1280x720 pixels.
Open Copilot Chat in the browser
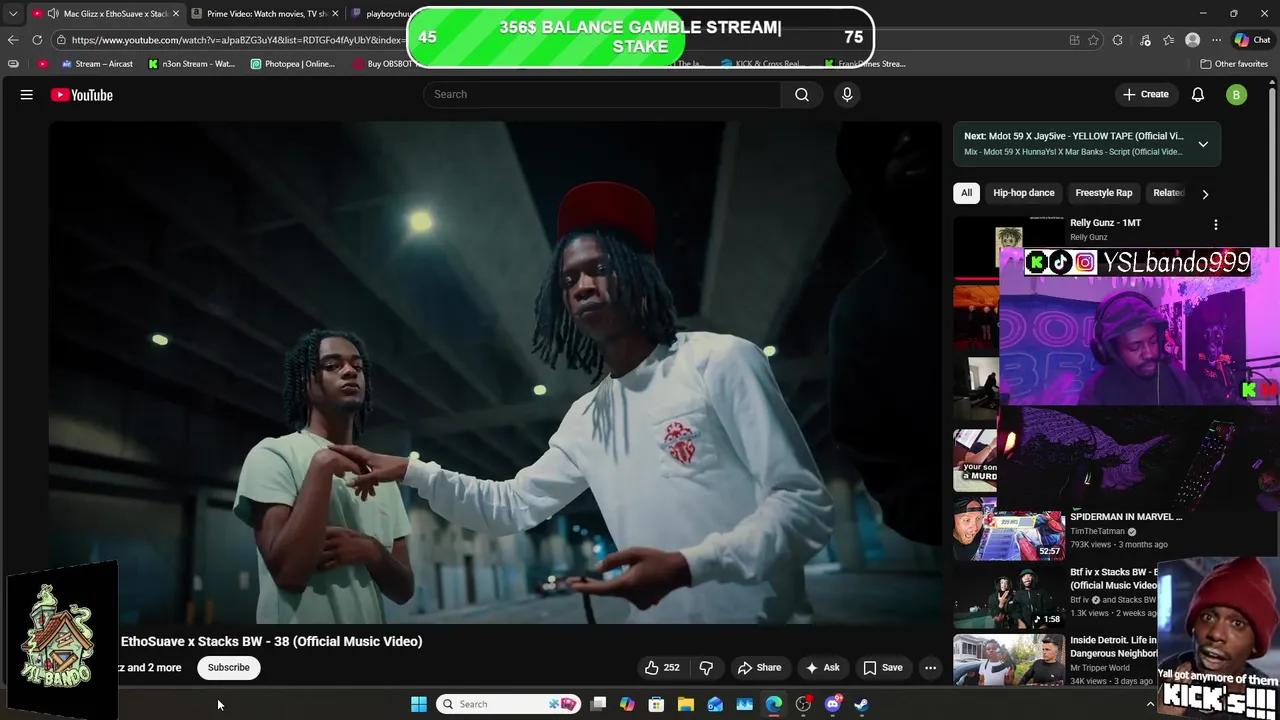(x=1252, y=40)
